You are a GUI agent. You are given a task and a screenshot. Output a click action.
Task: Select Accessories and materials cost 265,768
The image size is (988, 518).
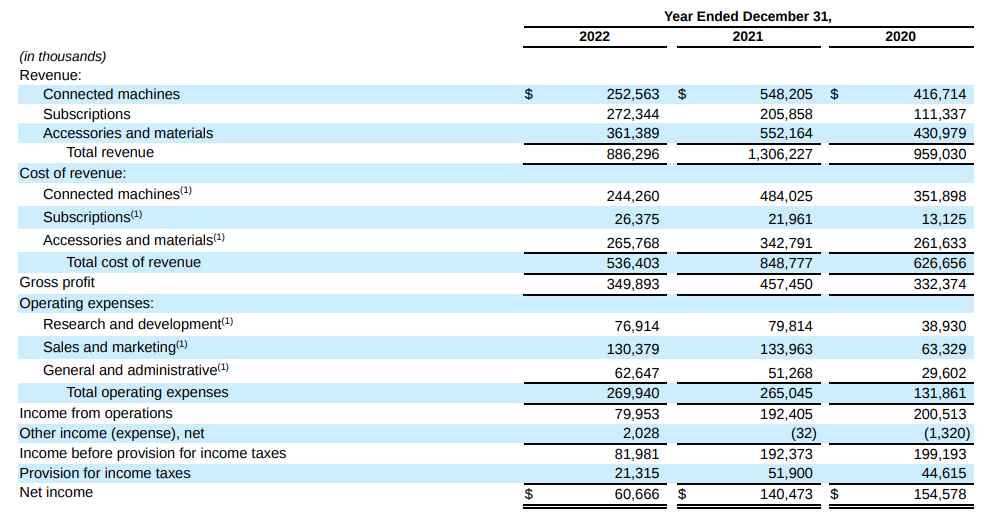pos(633,243)
